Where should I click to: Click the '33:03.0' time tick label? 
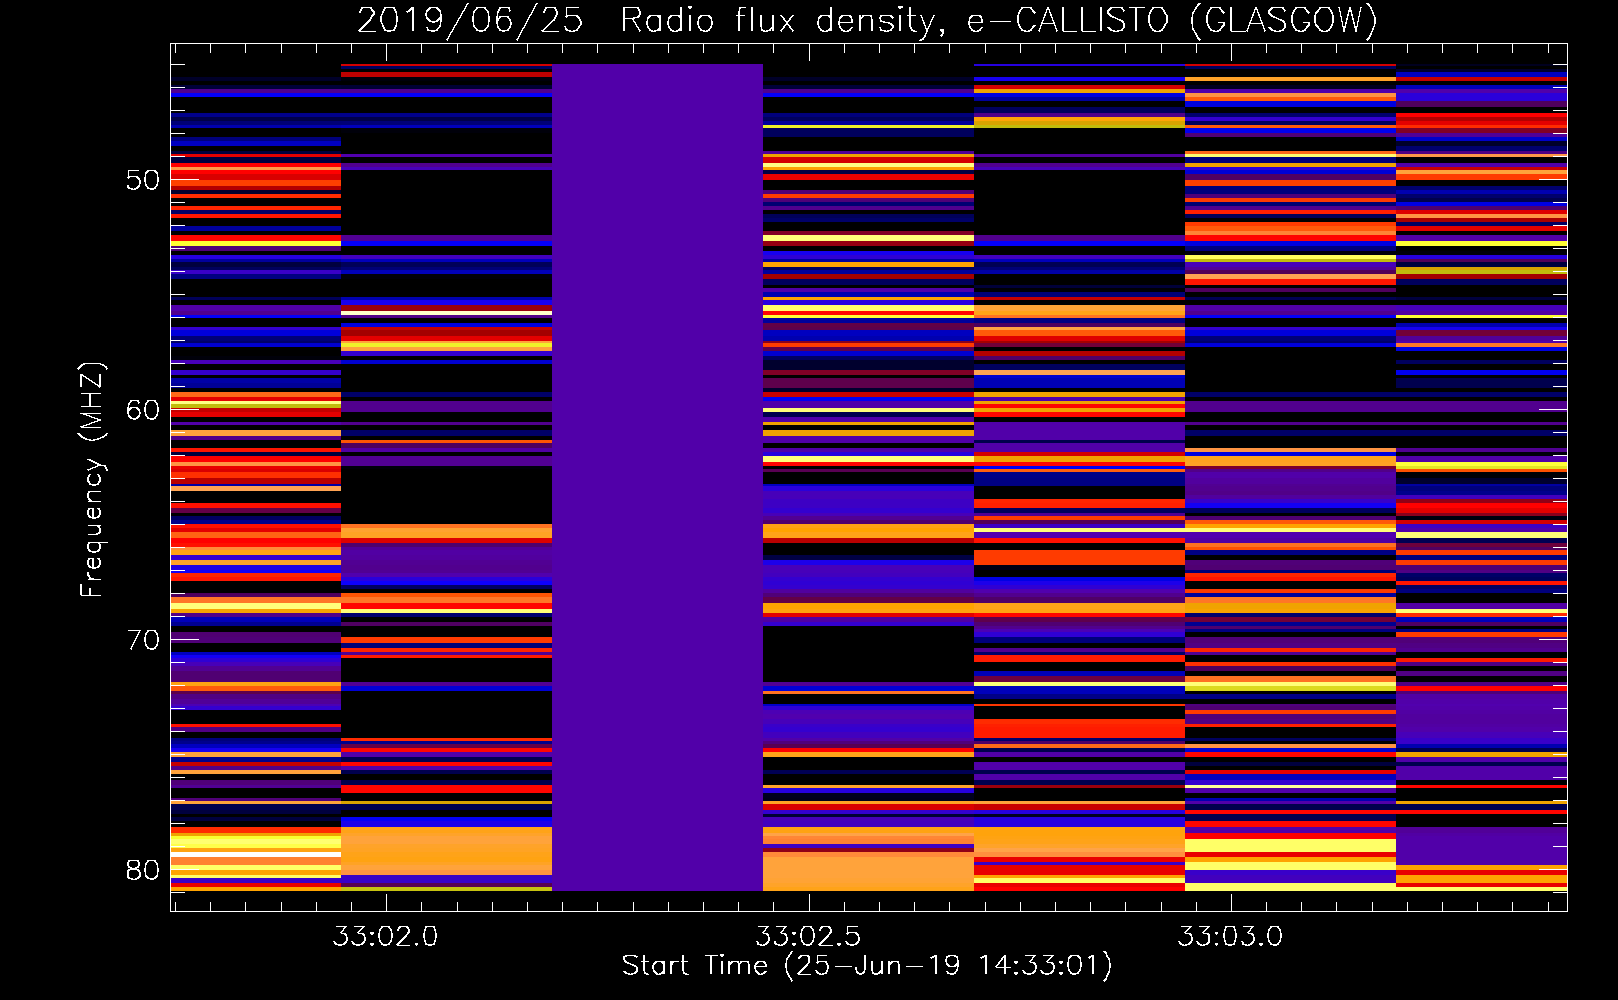[1230, 937]
